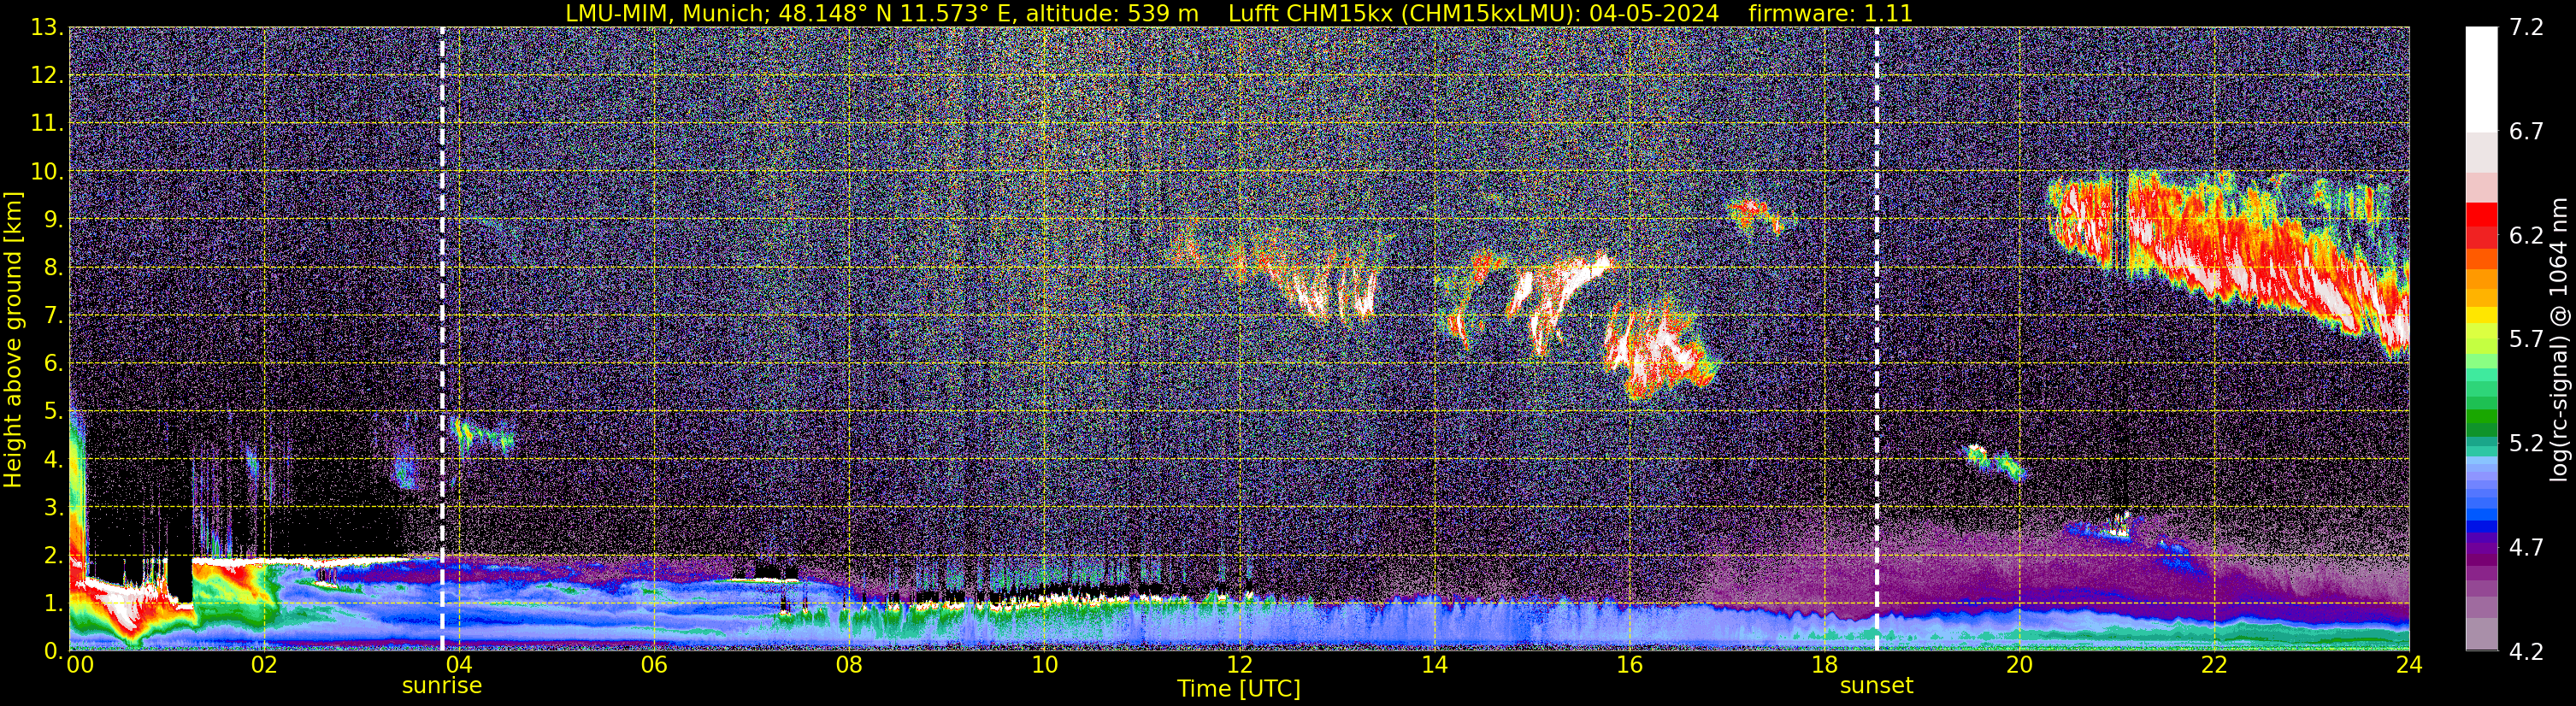Click the "8." height axis tick label
The image size is (2576, 706).
[53, 267]
